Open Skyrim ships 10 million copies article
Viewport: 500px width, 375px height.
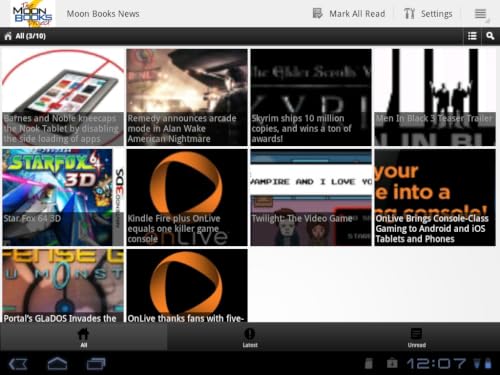click(x=311, y=97)
